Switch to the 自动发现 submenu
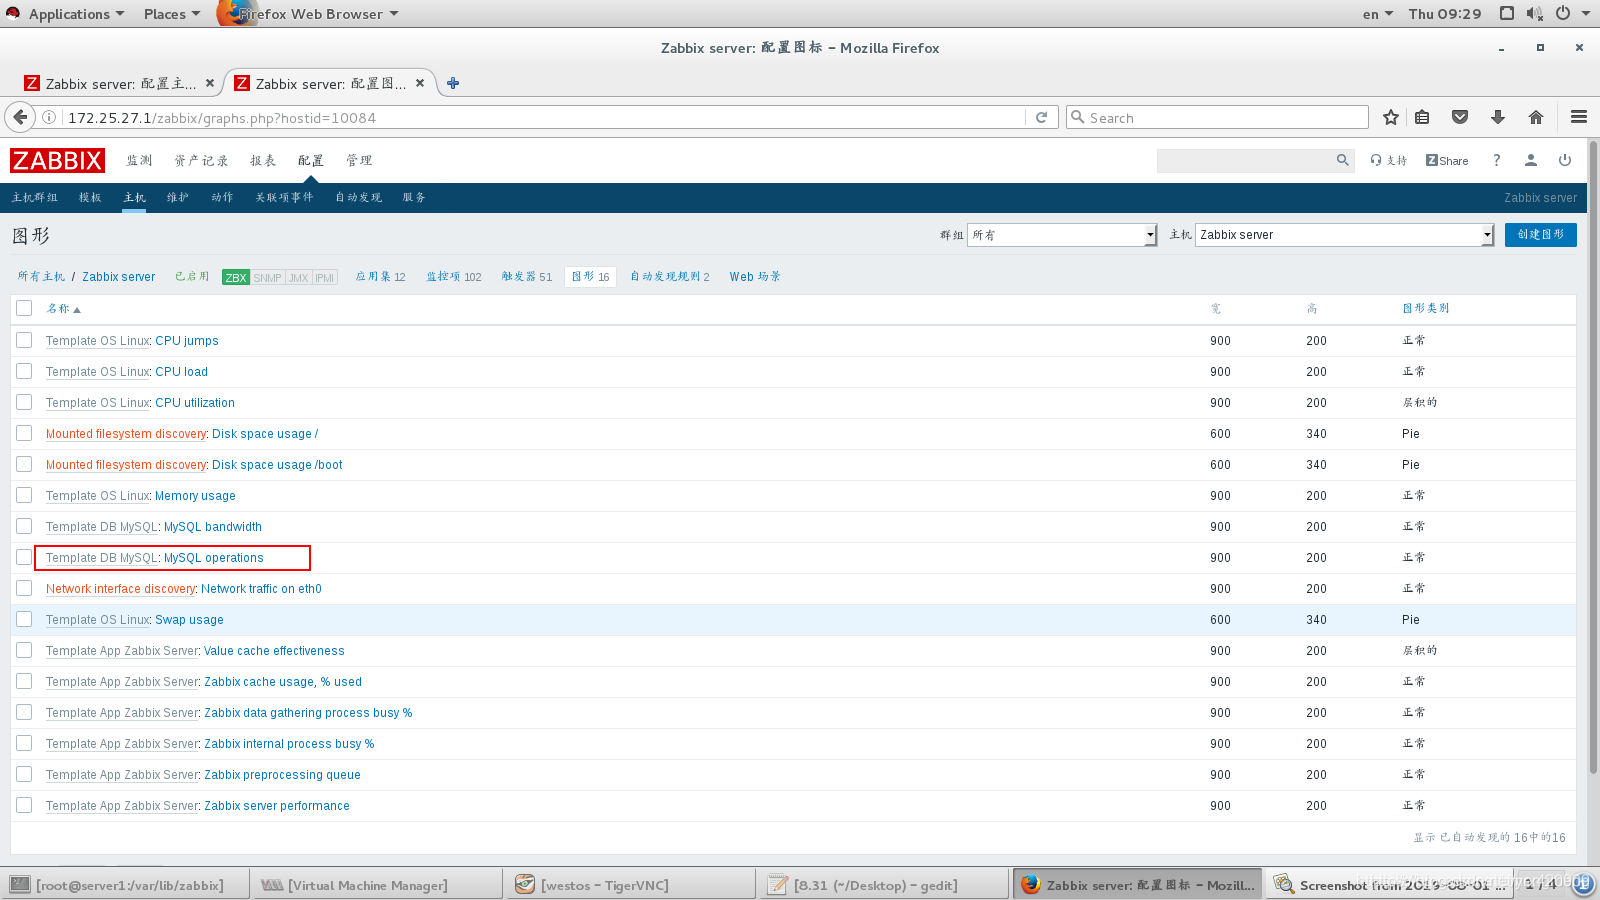The image size is (1600, 900). pos(359,197)
